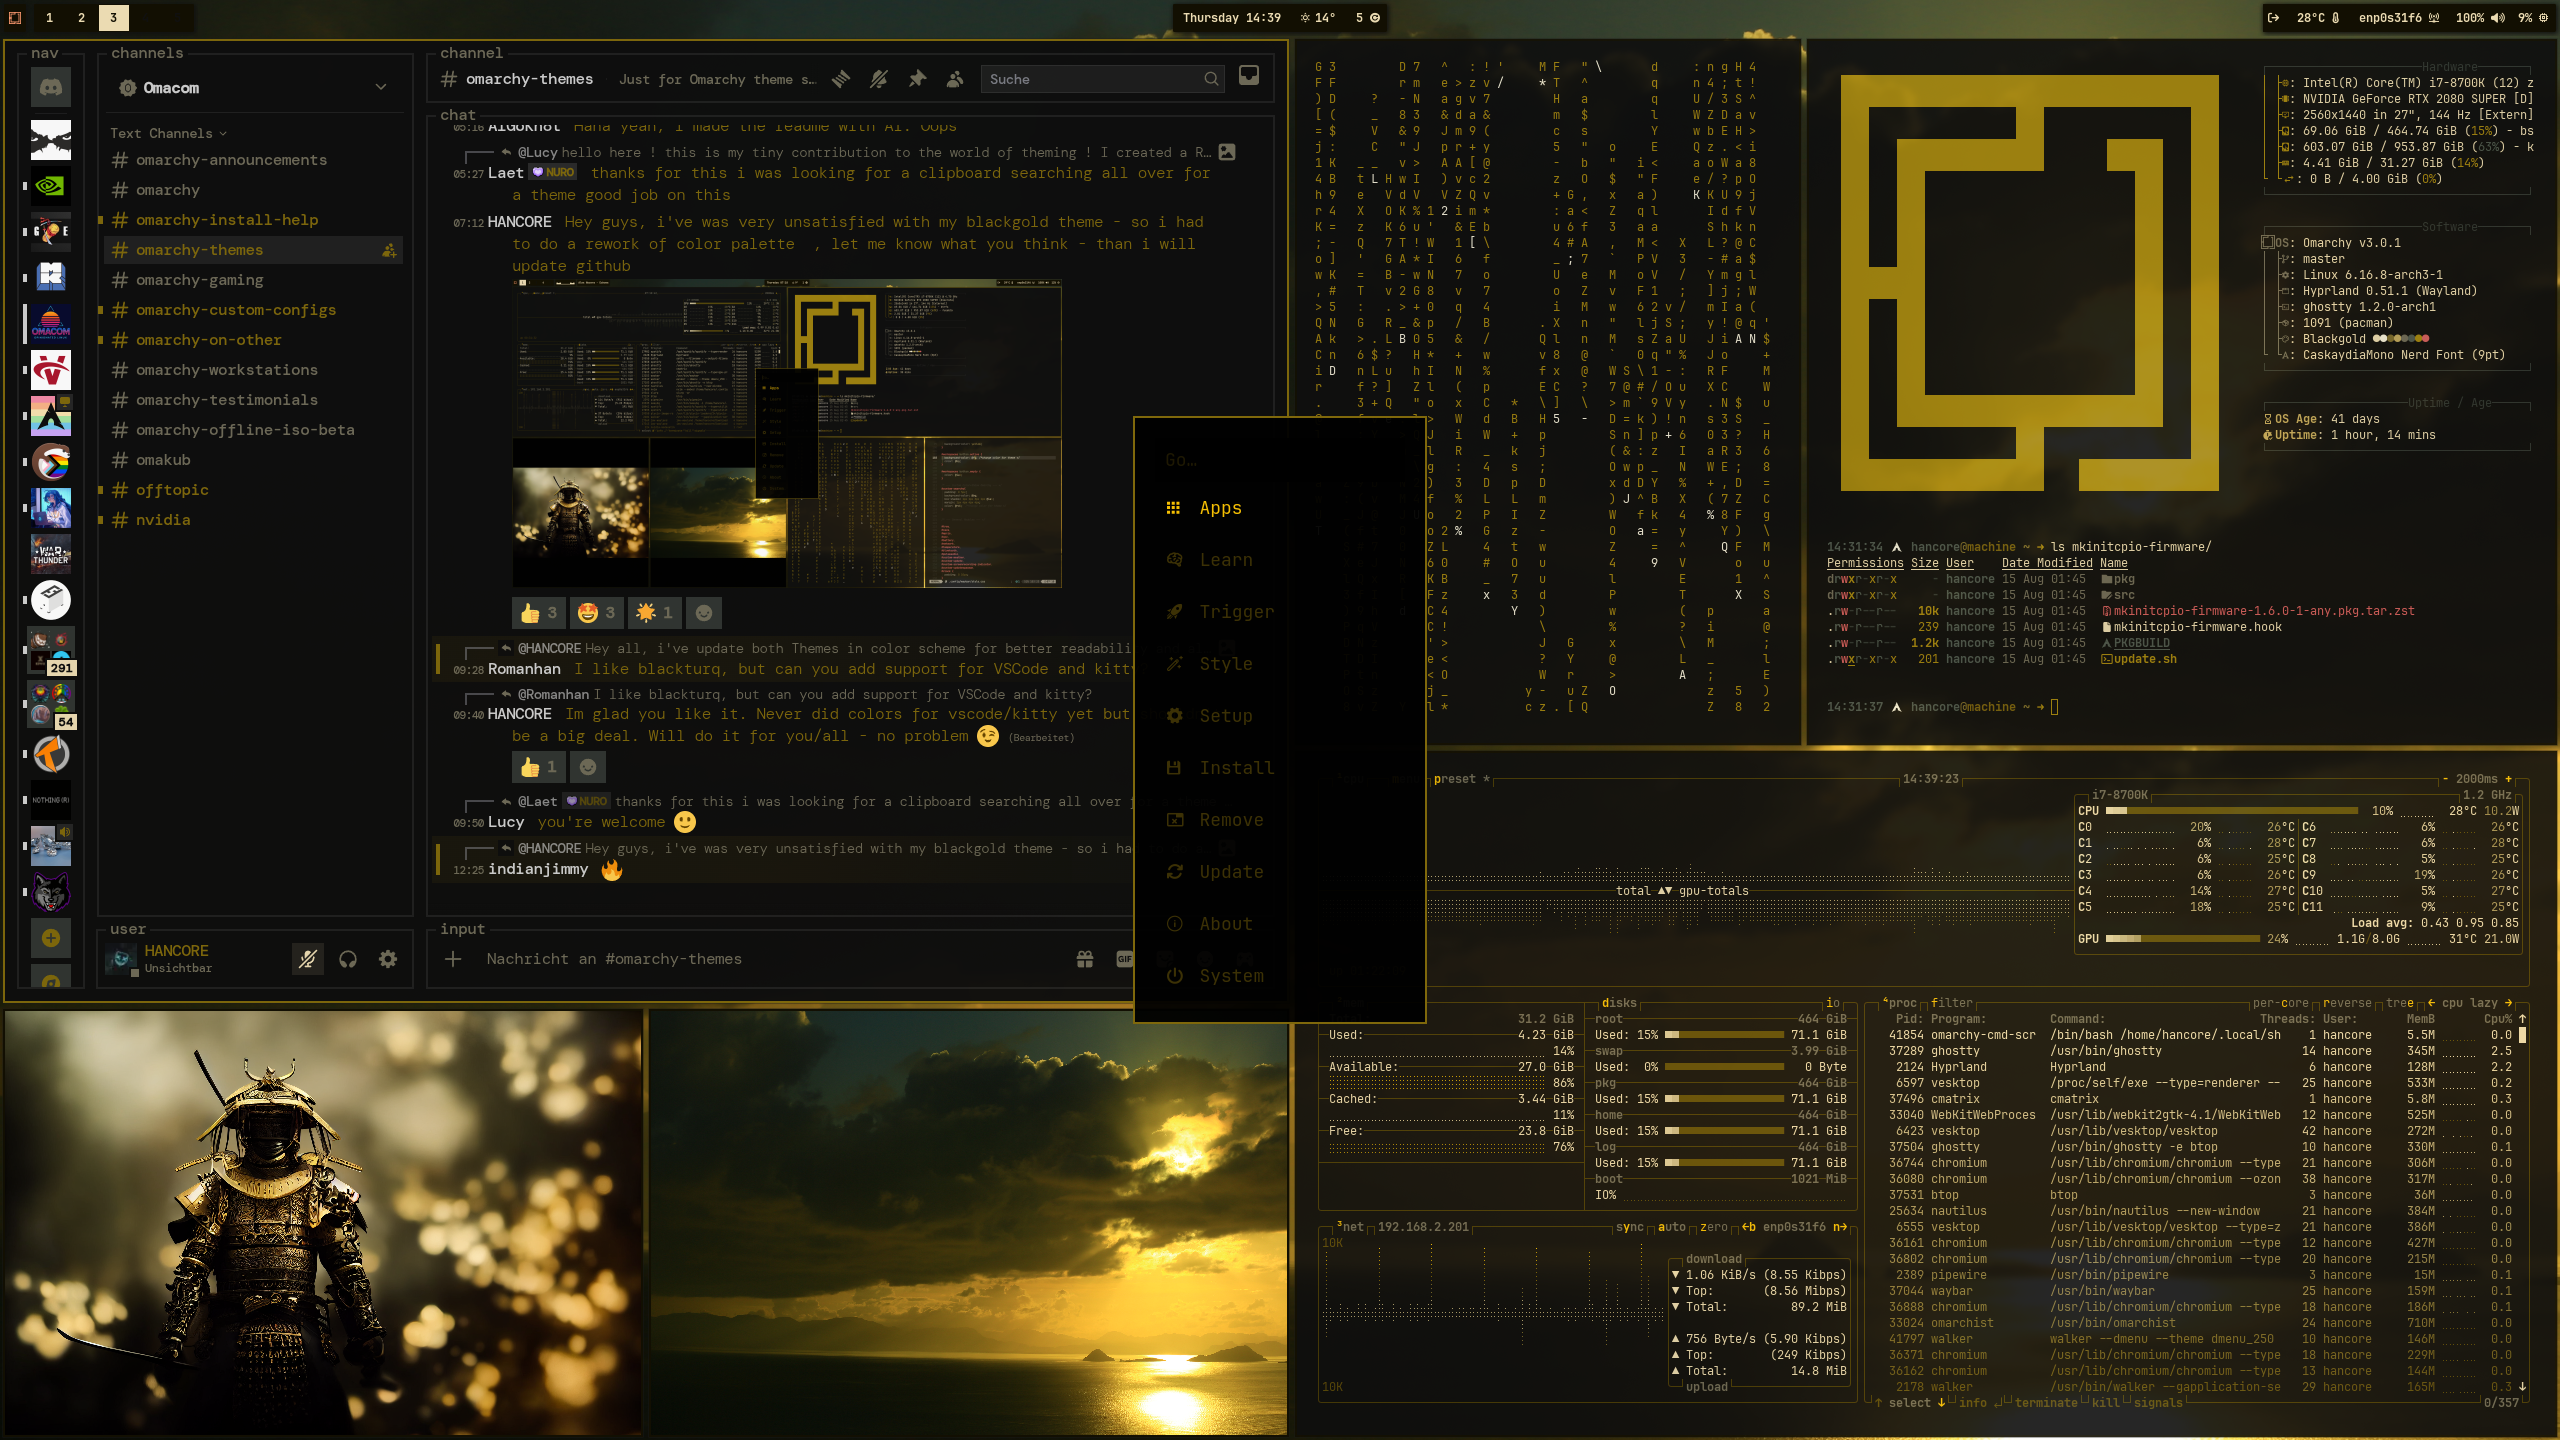This screenshot has height=1440, width=2560.
Task: Toggle headphones deafen button
Action: (348, 959)
